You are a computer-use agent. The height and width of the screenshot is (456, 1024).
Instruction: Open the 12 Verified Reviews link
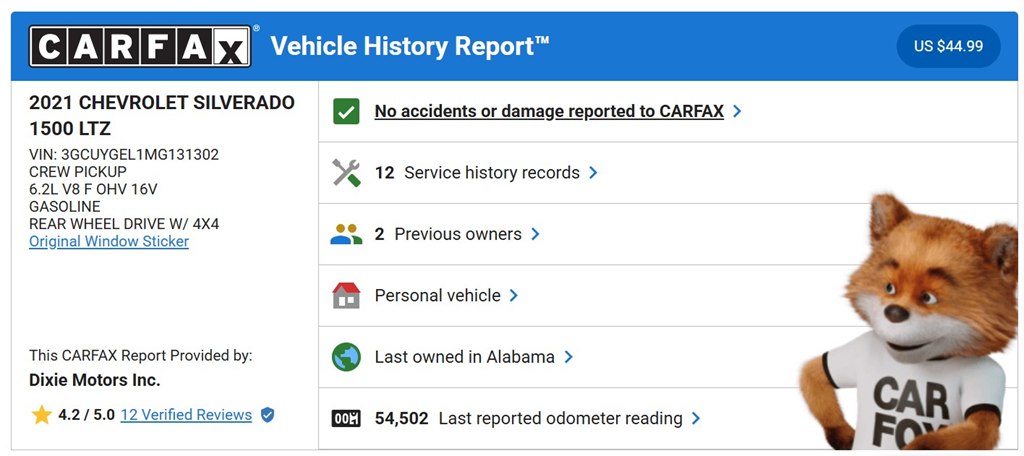[x=186, y=415]
